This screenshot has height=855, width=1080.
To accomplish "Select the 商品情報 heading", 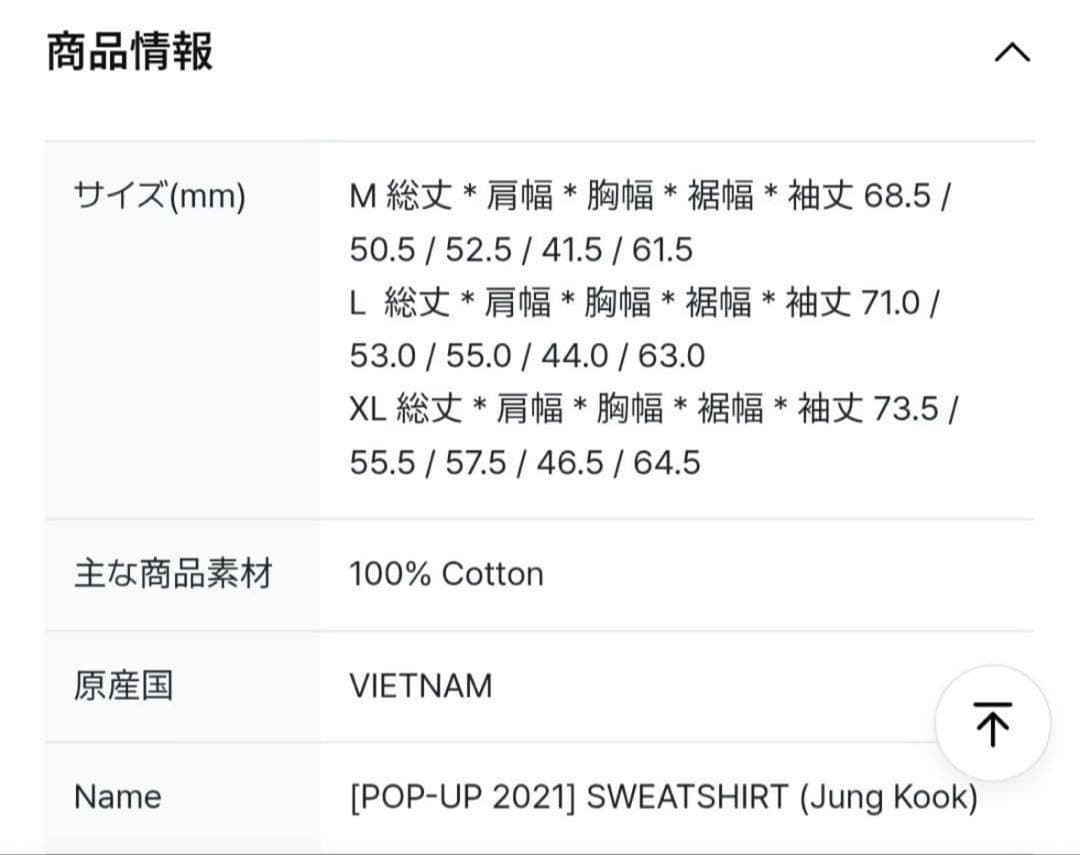I will click(x=129, y=52).
